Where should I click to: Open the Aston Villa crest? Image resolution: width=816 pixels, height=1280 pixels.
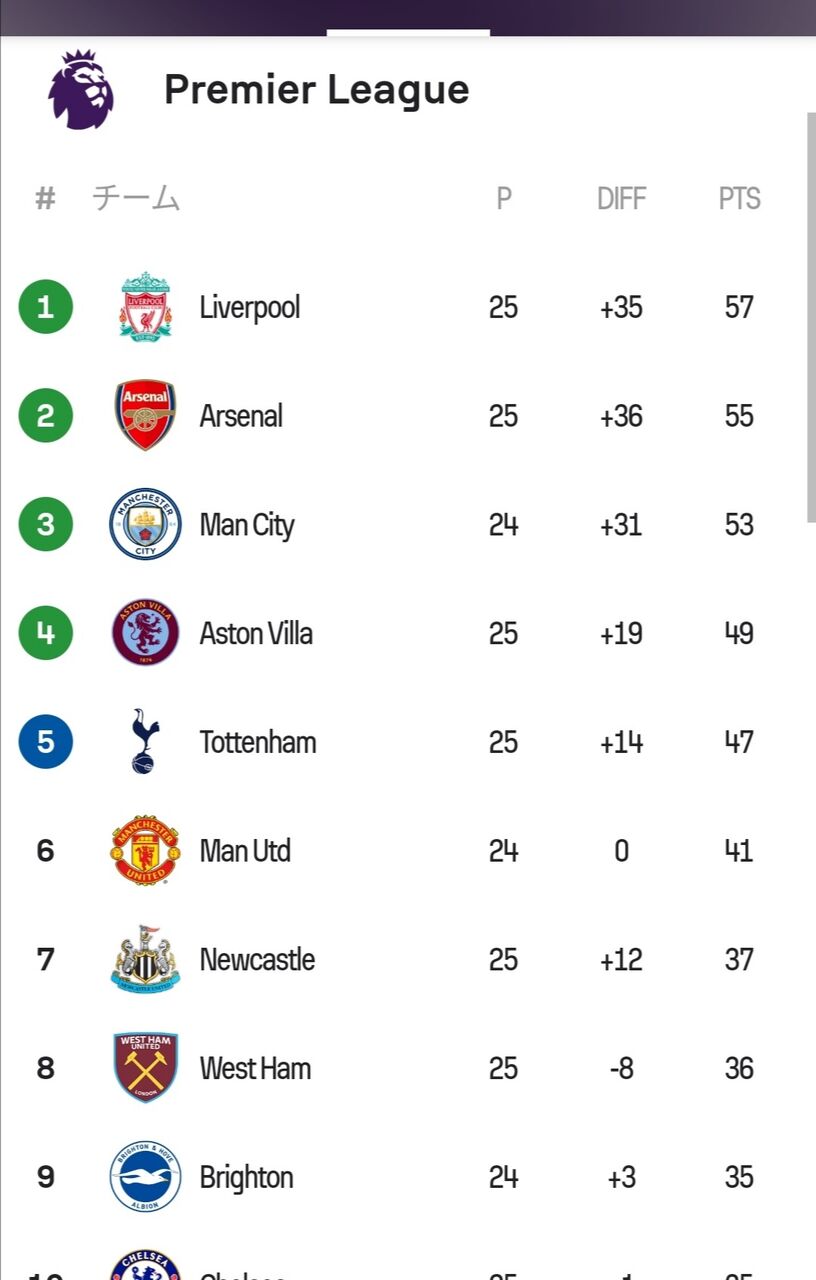145,633
